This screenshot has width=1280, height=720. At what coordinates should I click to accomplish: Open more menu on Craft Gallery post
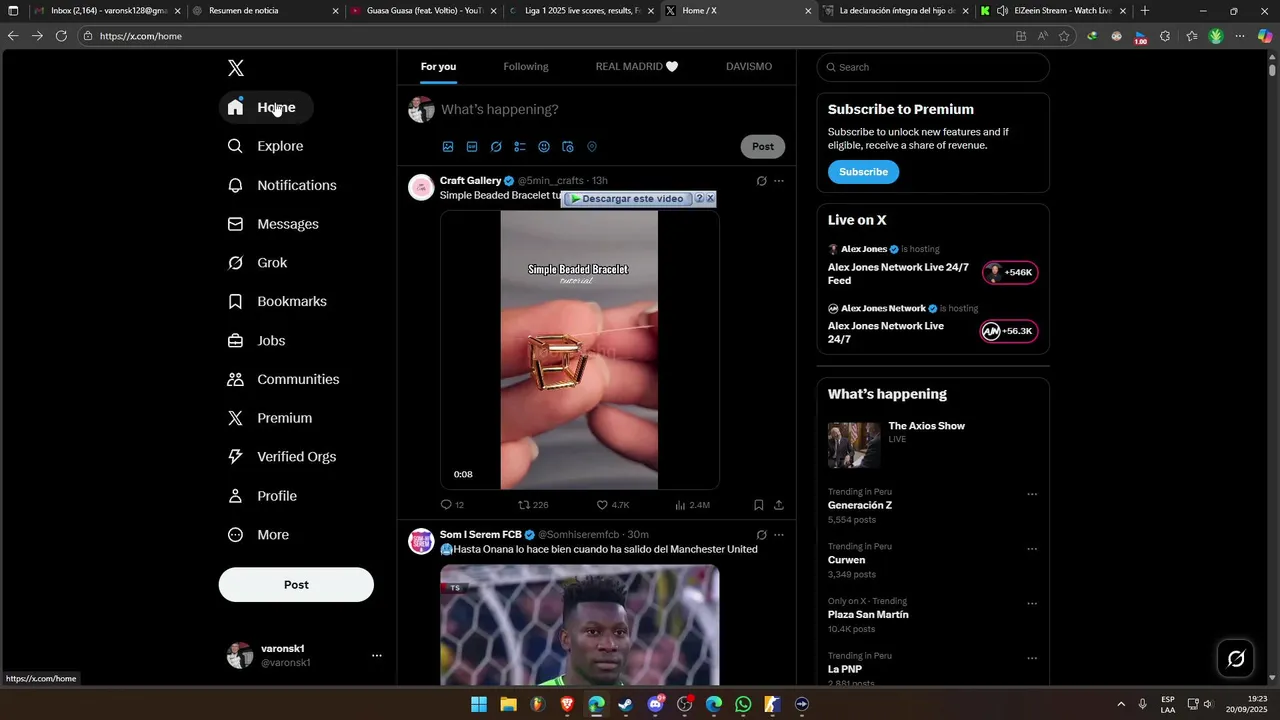point(779,181)
